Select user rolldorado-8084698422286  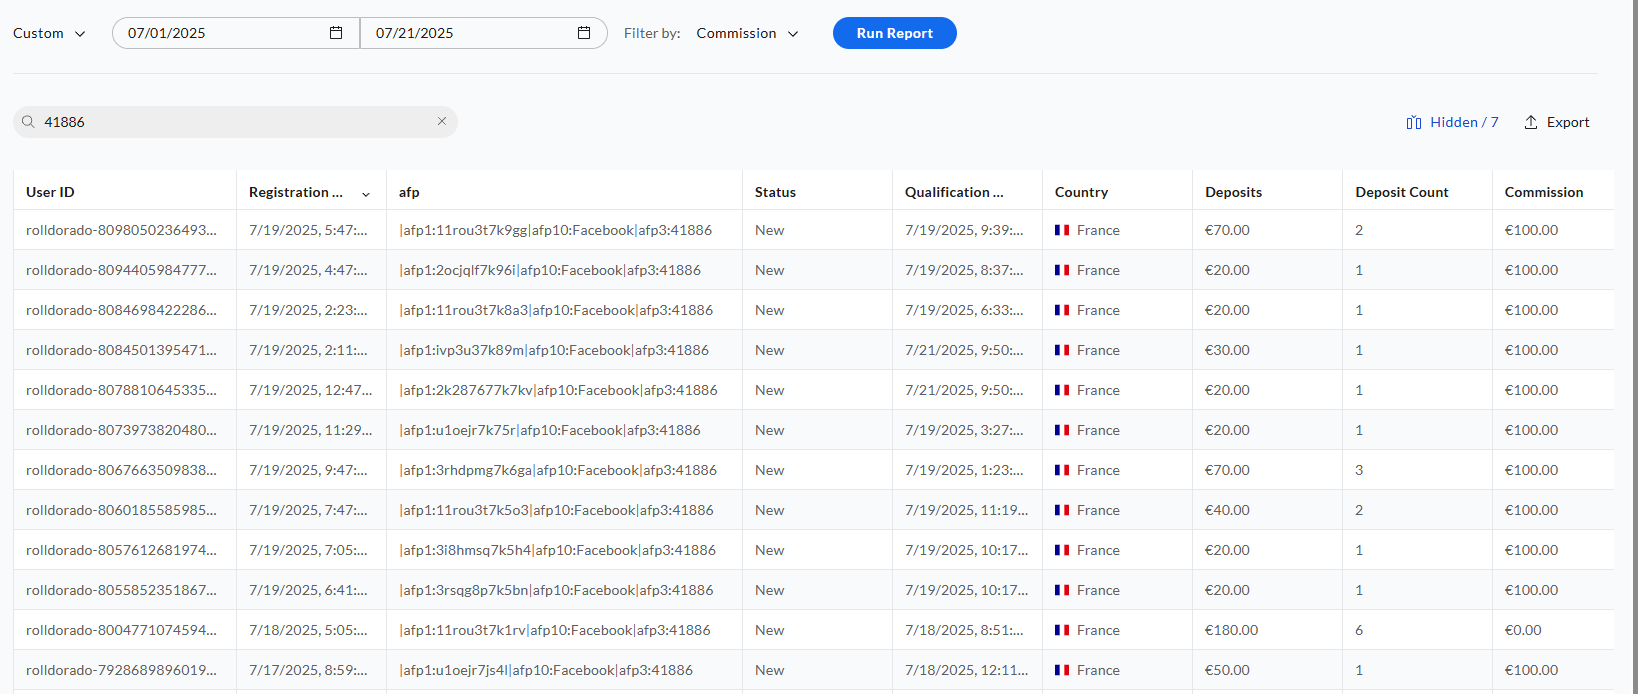[121, 310]
